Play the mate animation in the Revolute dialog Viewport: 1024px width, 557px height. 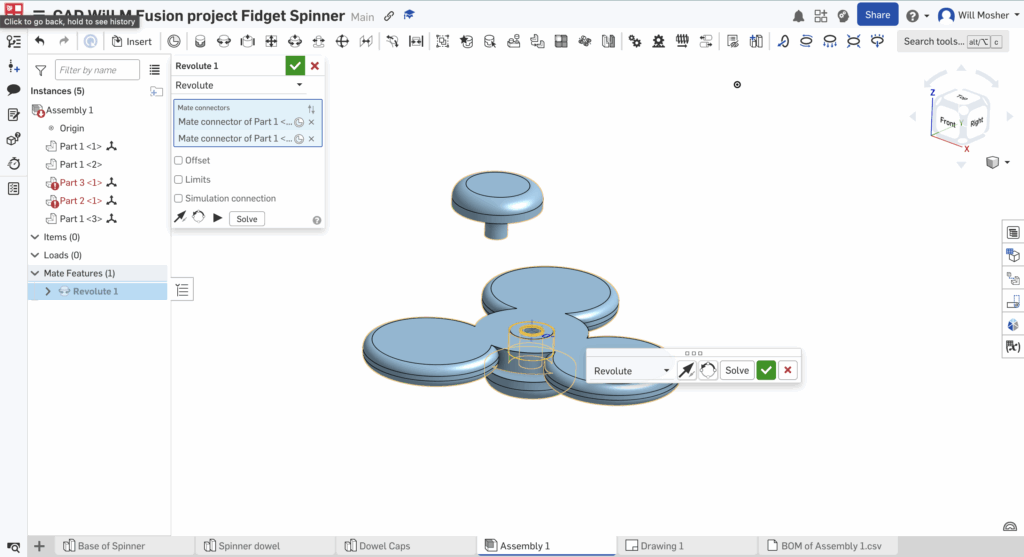tap(217, 218)
